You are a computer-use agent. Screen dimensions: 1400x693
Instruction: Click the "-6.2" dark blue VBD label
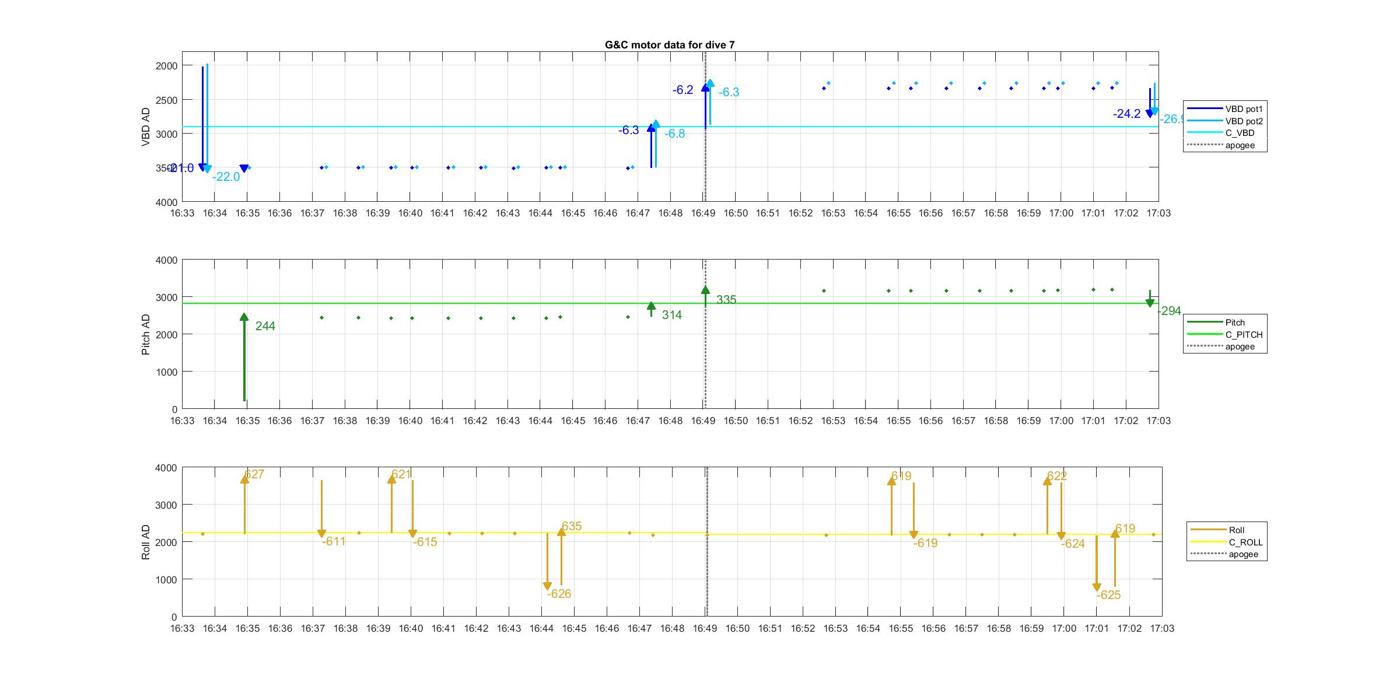pos(683,90)
